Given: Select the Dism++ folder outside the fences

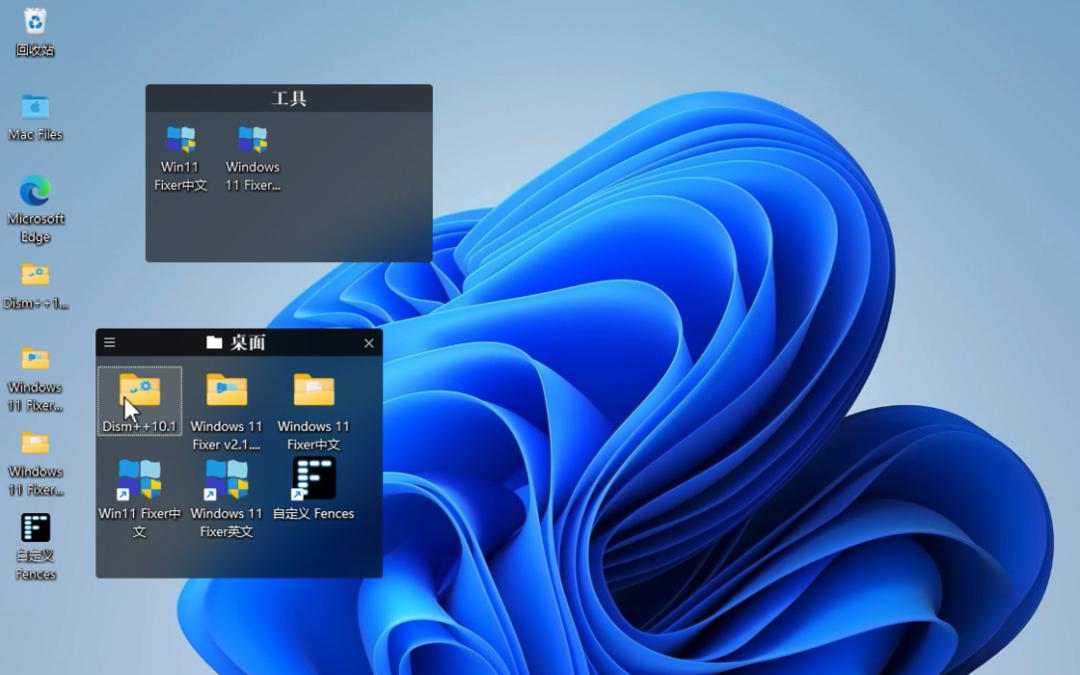Looking at the screenshot, I should pyautogui.click(x=35, y=275).
